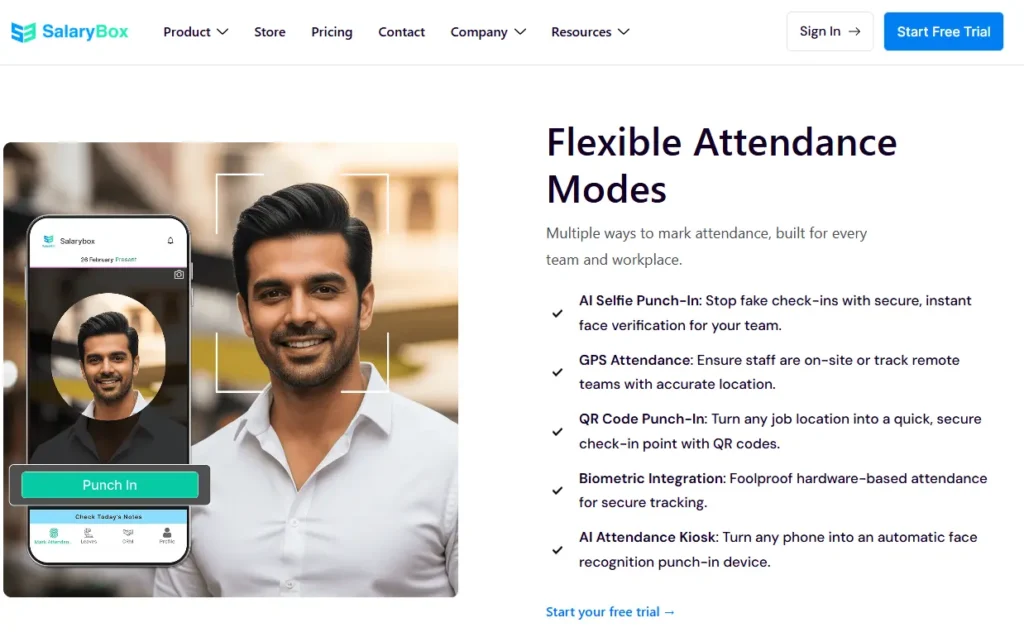Follow the 'Start your free trial' link
The height and width of the screenshot is (637, 1024).
(x=611, y=612)
